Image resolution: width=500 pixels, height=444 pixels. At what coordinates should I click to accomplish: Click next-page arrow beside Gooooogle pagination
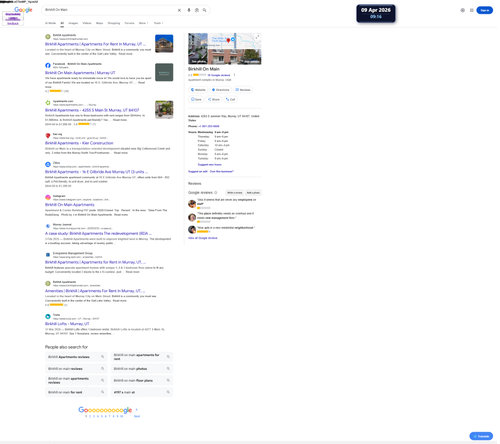pos(138,411)
